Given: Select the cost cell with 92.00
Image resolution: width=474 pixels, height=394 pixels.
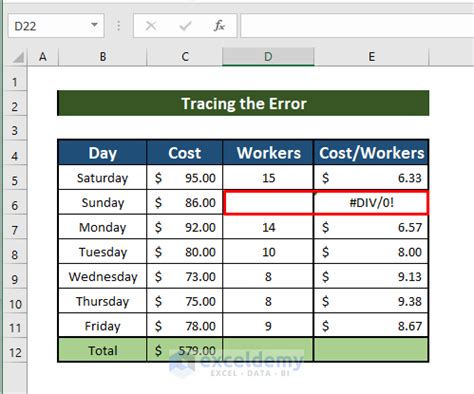Looking at the screenshot, I should pyautogui.click(x=185, y=227).
